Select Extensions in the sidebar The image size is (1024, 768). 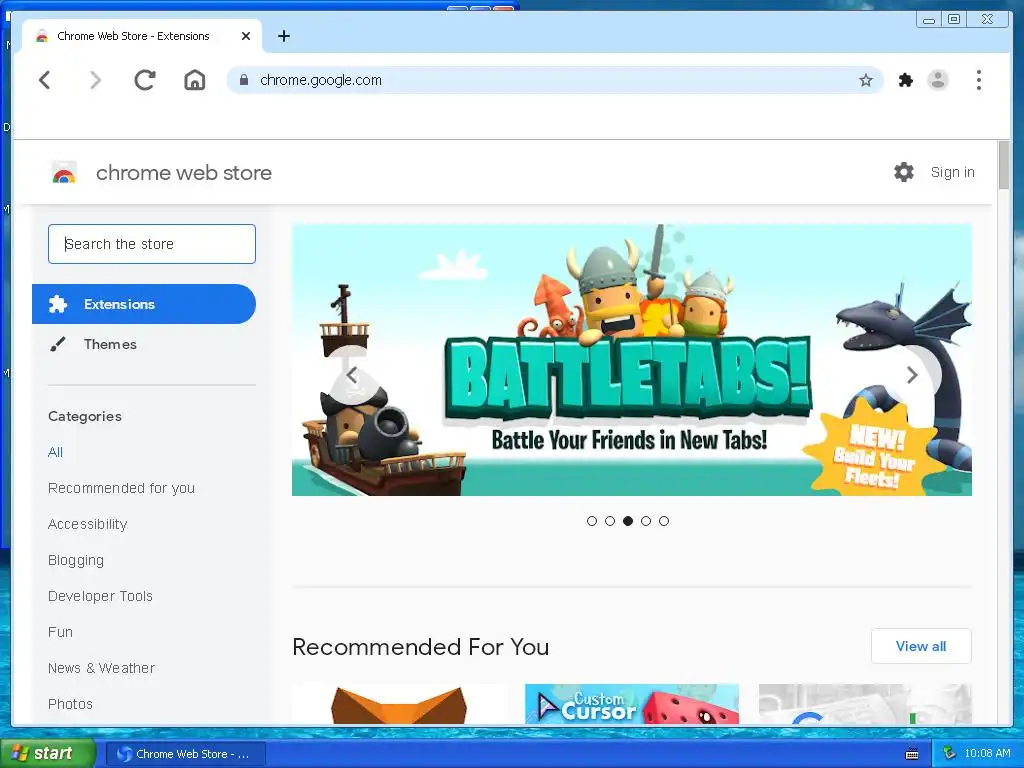pyautogui.click(x=144, y=304)
